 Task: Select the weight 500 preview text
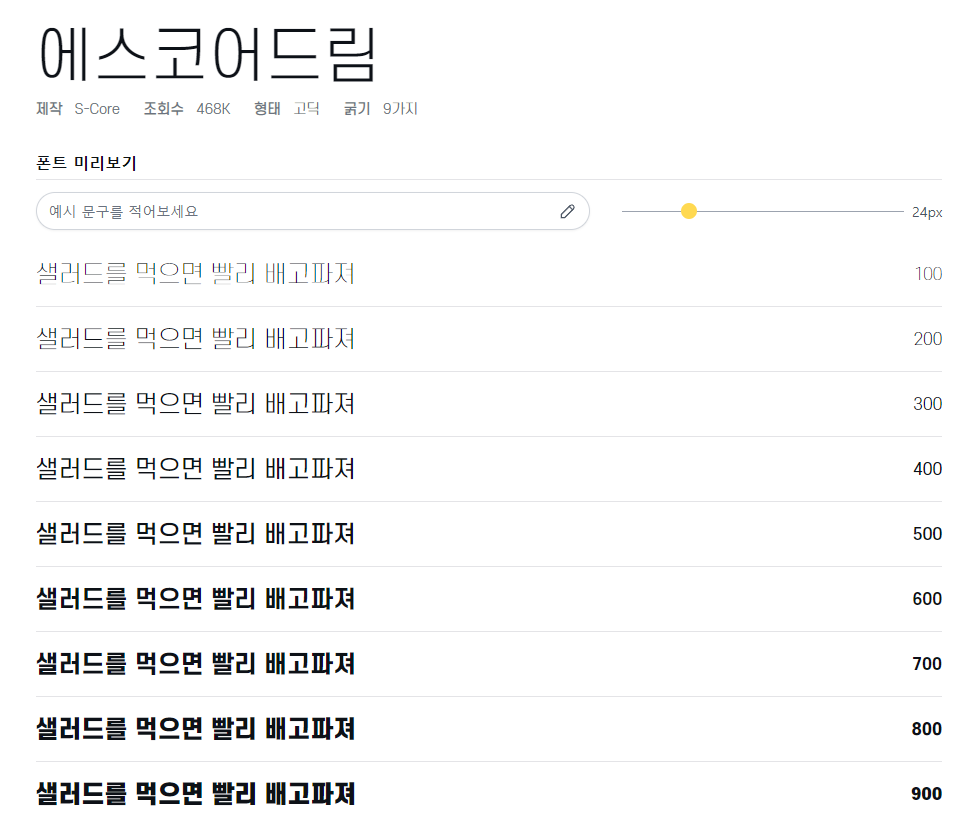pyautogui.click(x=196, y=534)
